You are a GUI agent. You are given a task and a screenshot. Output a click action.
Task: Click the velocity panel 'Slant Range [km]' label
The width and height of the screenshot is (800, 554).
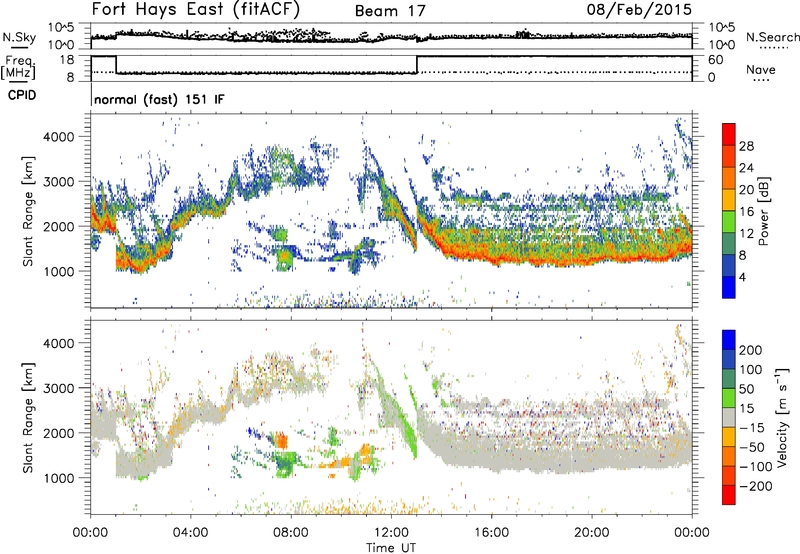pos(28,418)
